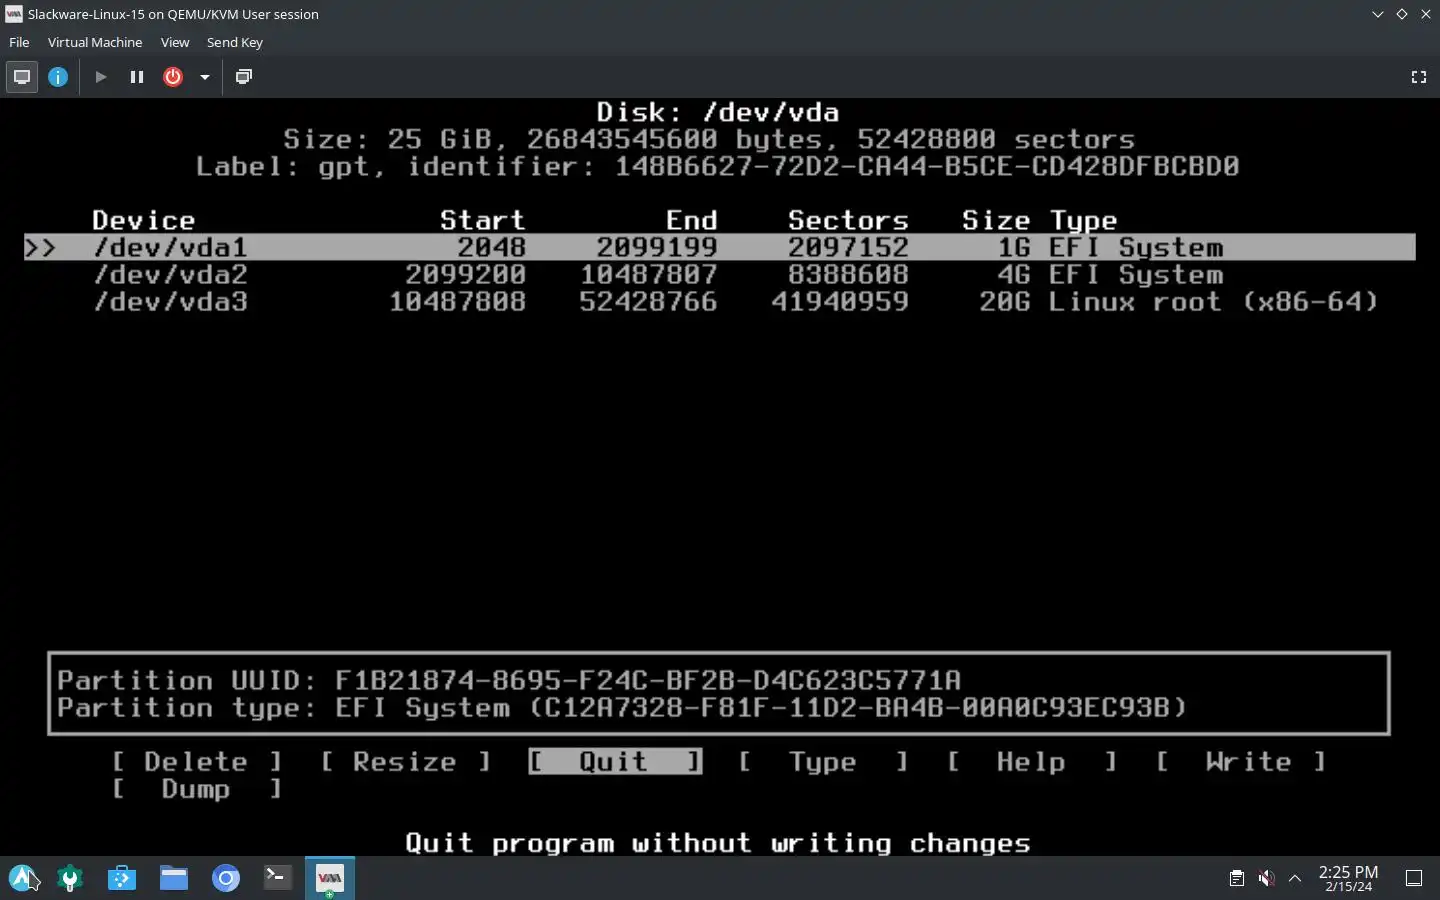Click the Linux root (x86-64) type
The image size is (1440, 900).
1214,301
